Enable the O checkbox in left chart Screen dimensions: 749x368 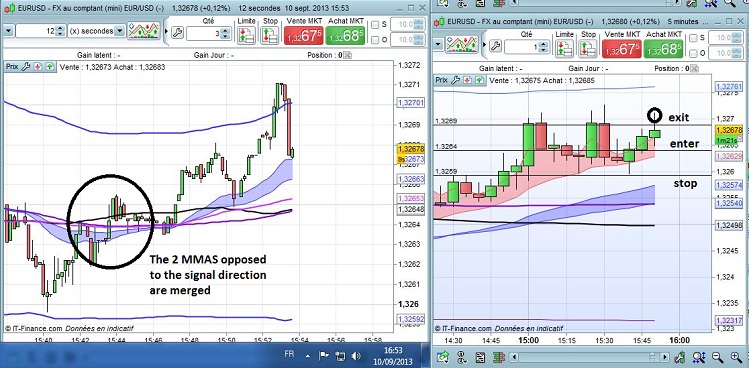pyautogui.click(x=375, y=40)
